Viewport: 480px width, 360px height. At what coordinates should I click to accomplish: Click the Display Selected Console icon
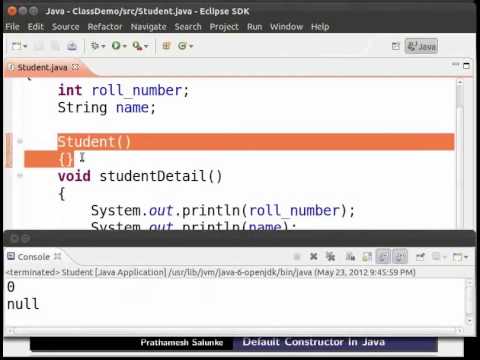coord(436,256)
